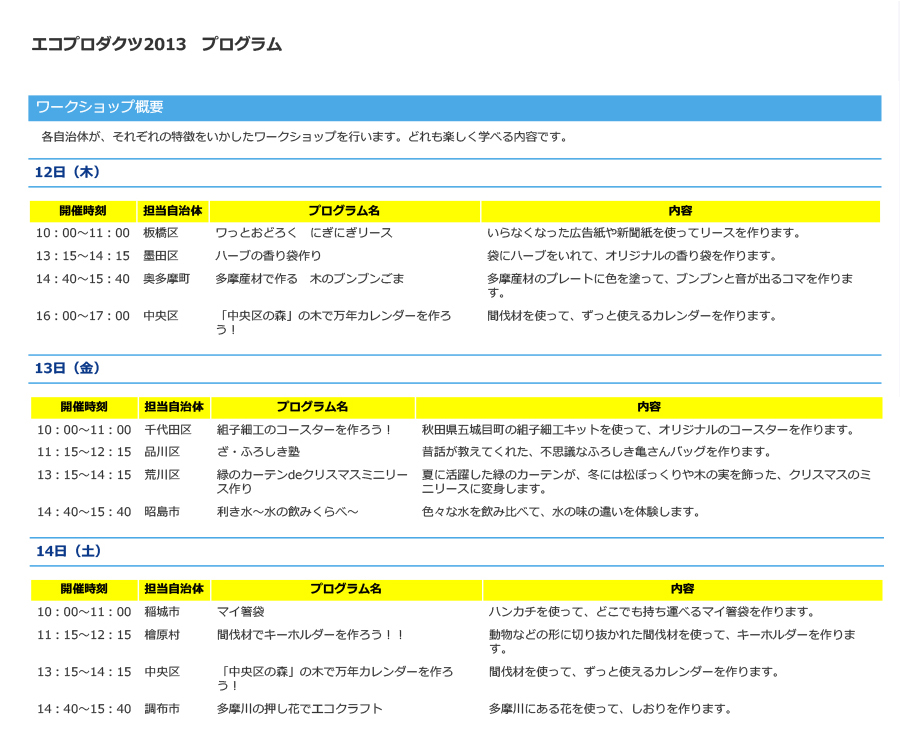Click description 袋にハーブをいれて、オリジナルの香り袋

[632, 256]
